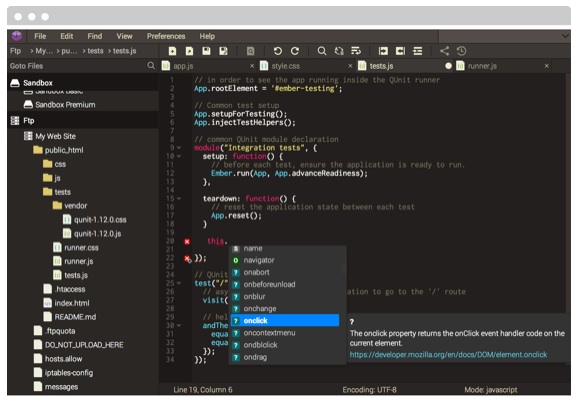Collapse code fold arrow on line 15

179,199
